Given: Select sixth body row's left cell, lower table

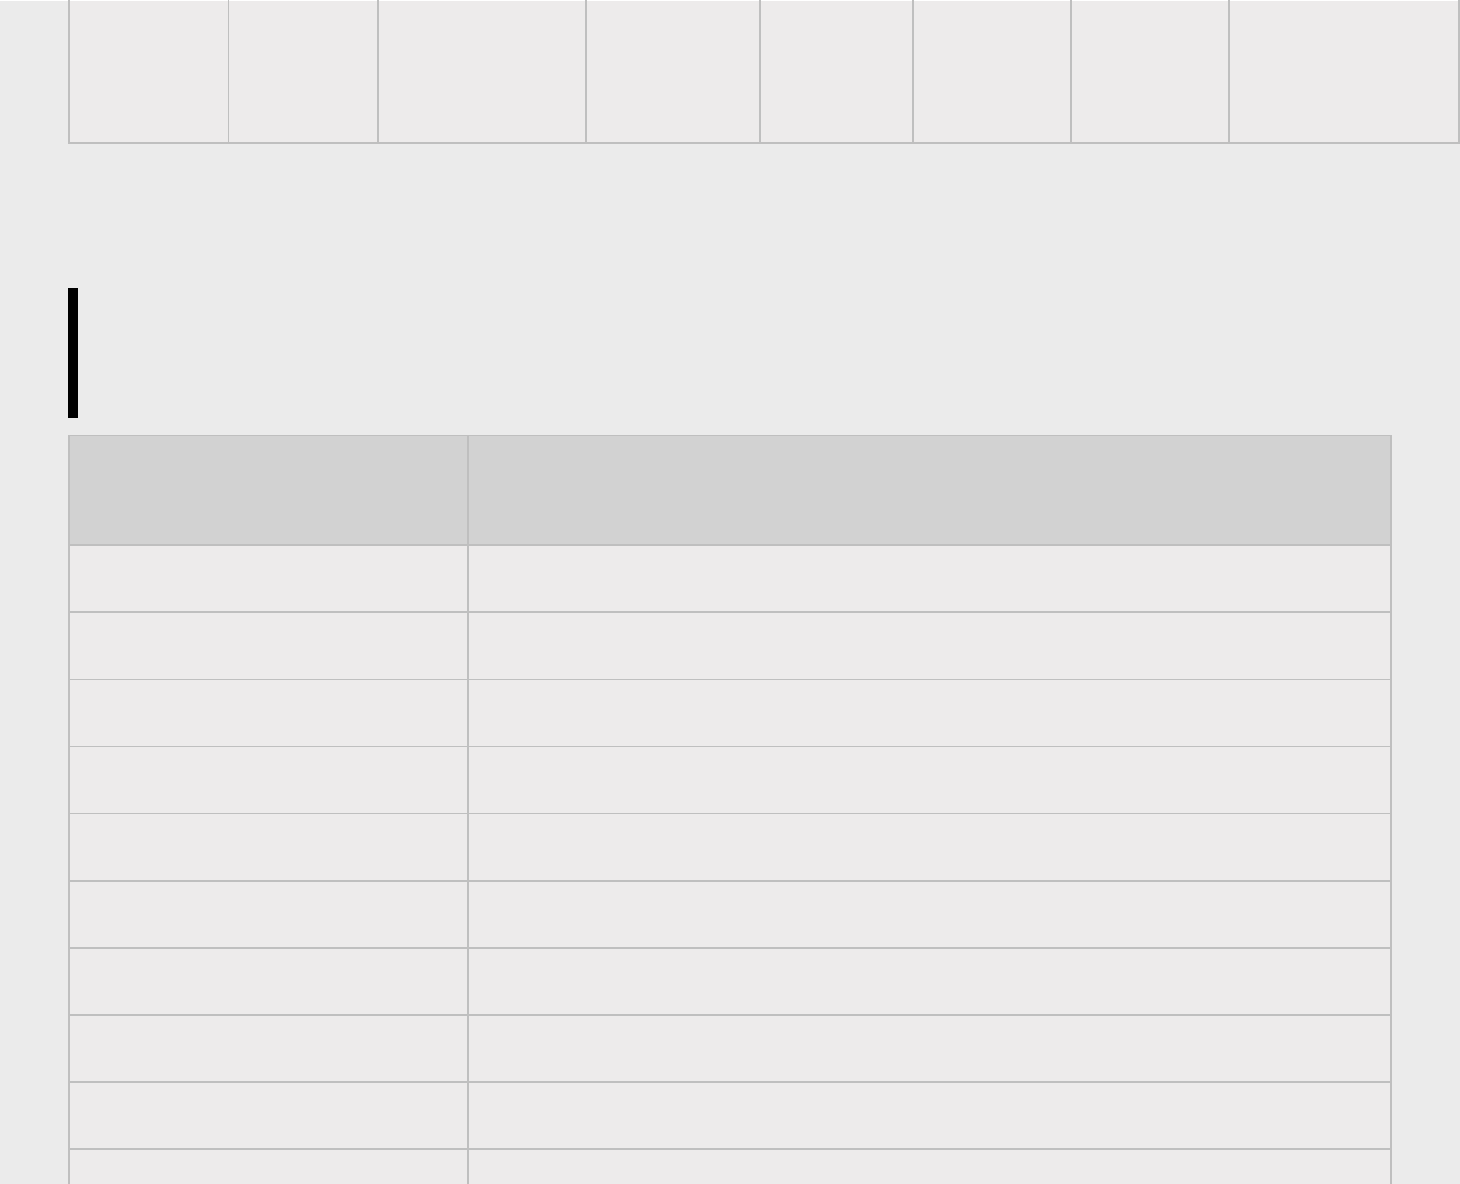Looking at the screenshot, I should coord(268,914).
